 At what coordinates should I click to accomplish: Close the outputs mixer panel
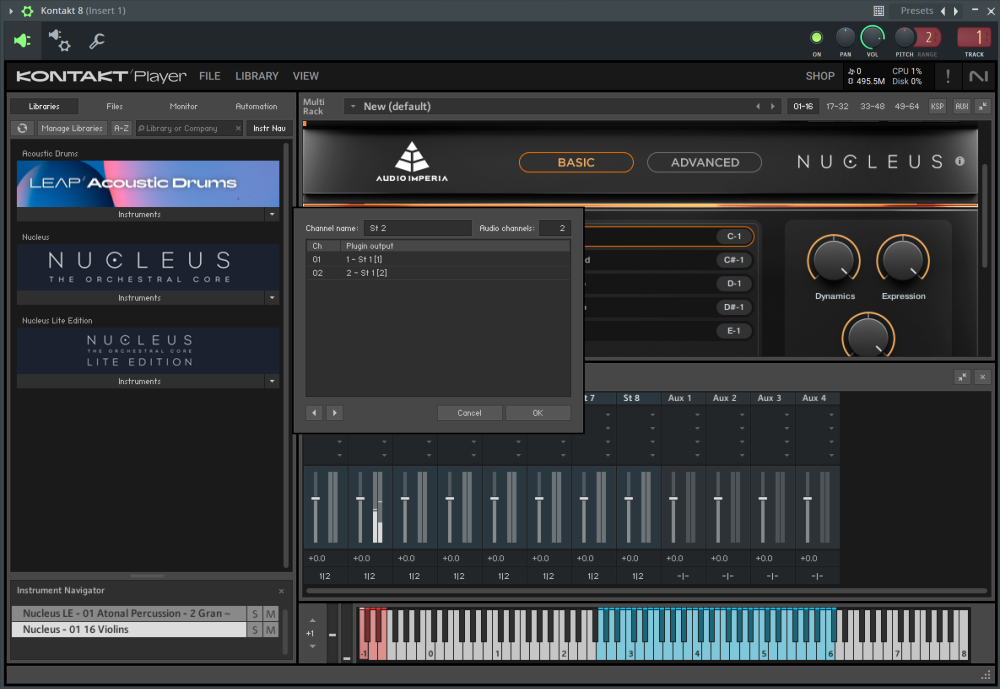click(x=983, y=377)
